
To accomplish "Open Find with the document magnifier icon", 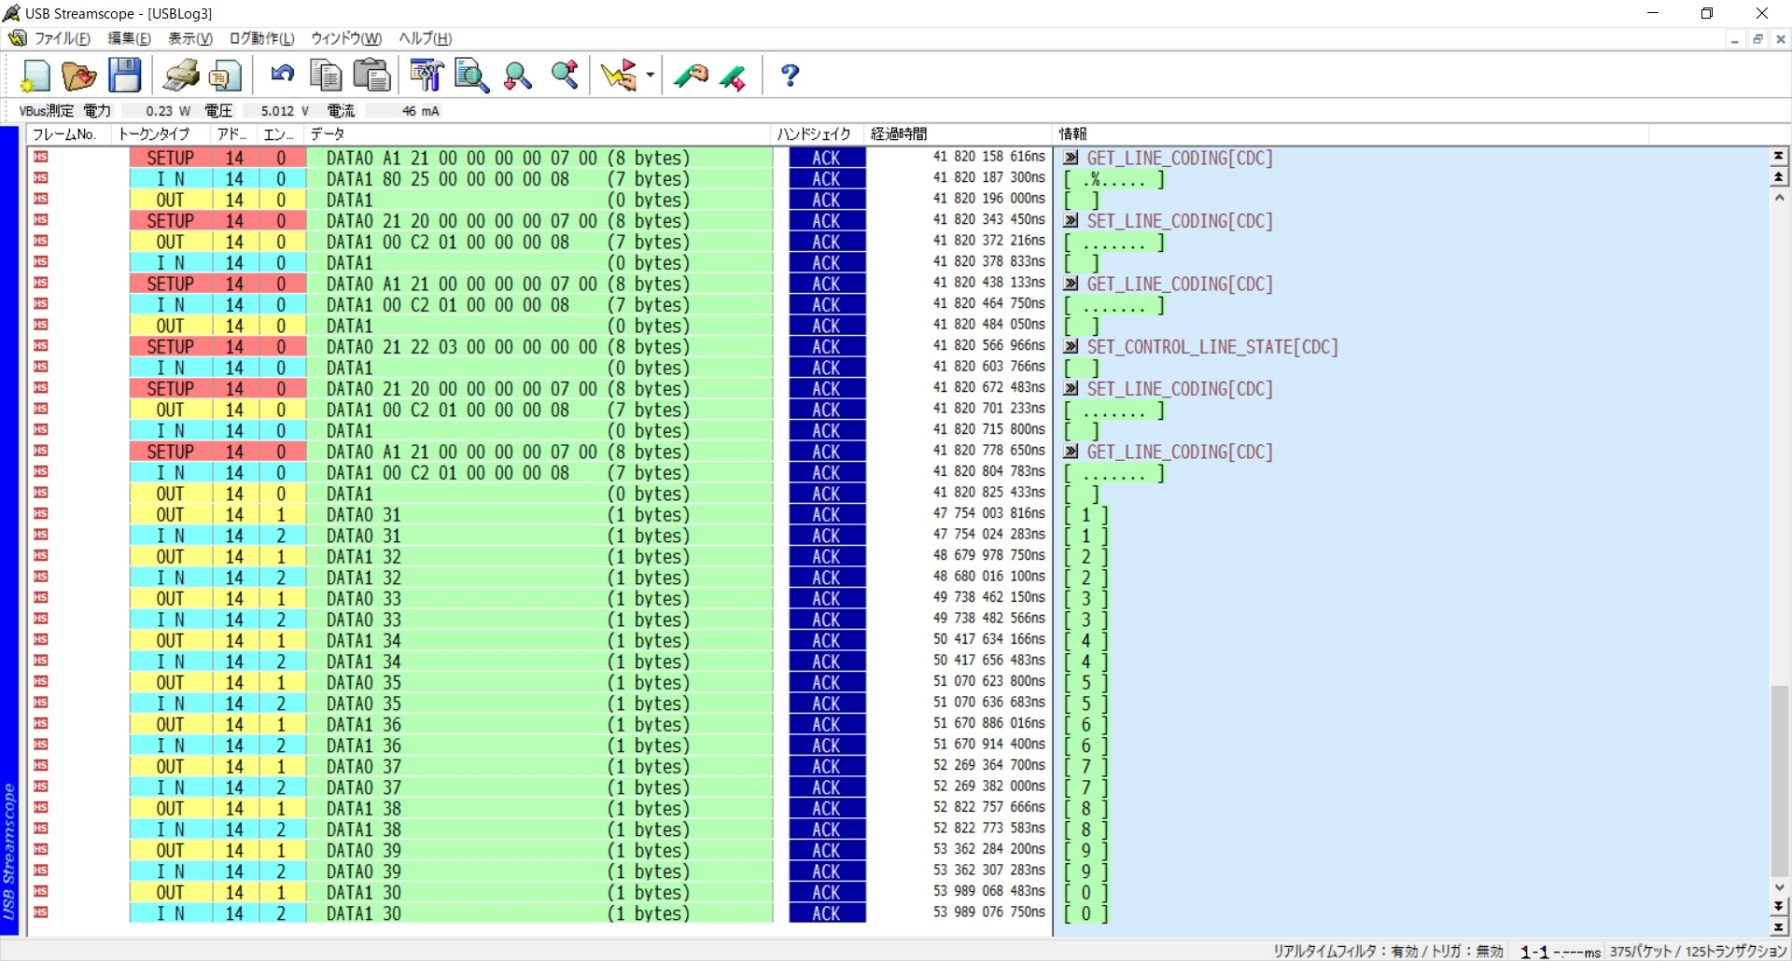I will tap(471, 76).
